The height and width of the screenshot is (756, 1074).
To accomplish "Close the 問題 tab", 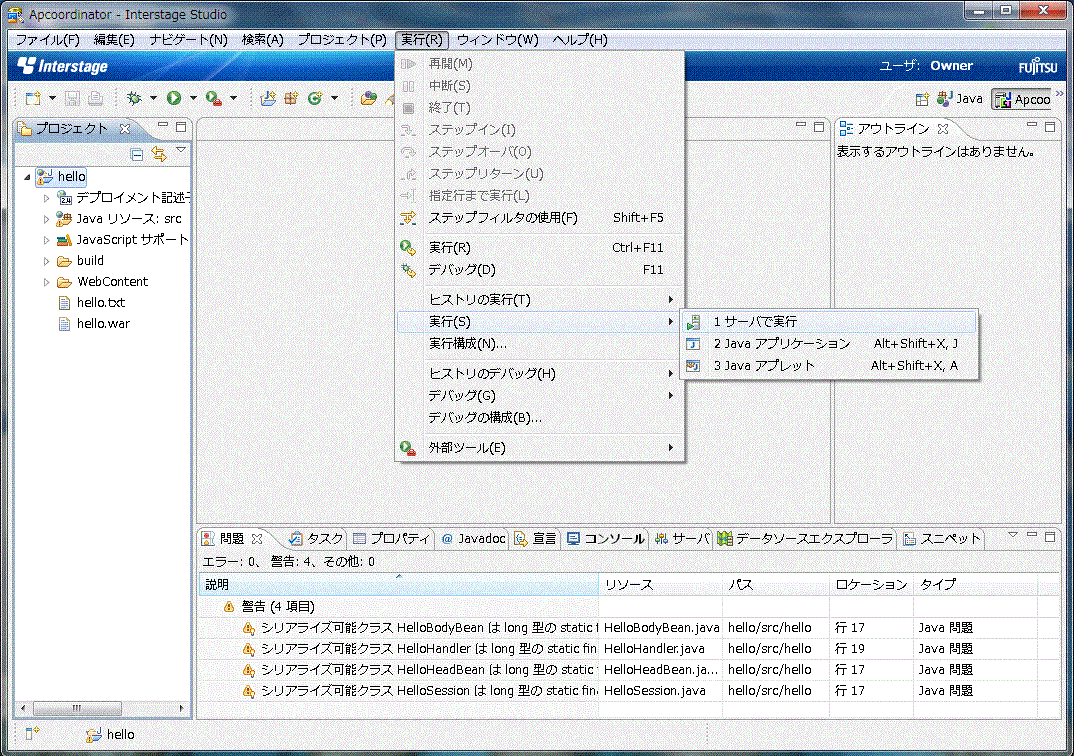I will pos(257,539).
